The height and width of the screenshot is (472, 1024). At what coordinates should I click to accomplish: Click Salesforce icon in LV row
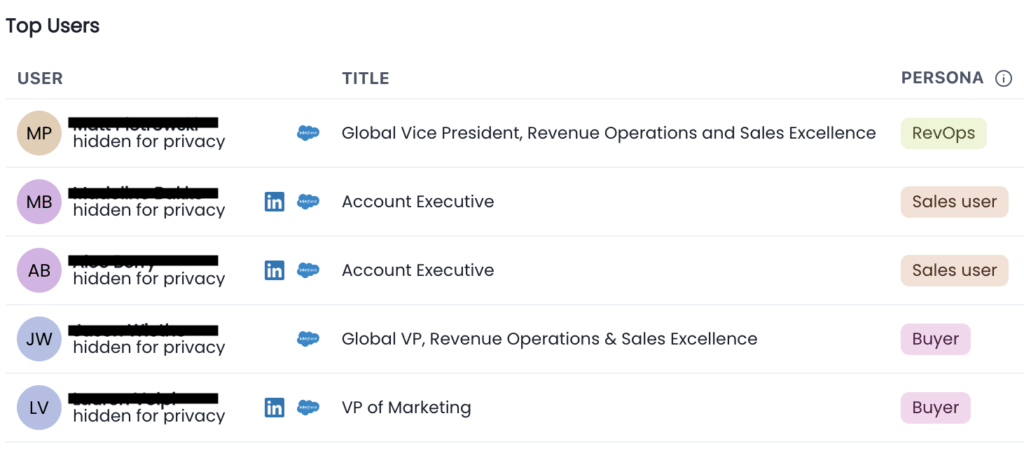[x=308, y=407]
